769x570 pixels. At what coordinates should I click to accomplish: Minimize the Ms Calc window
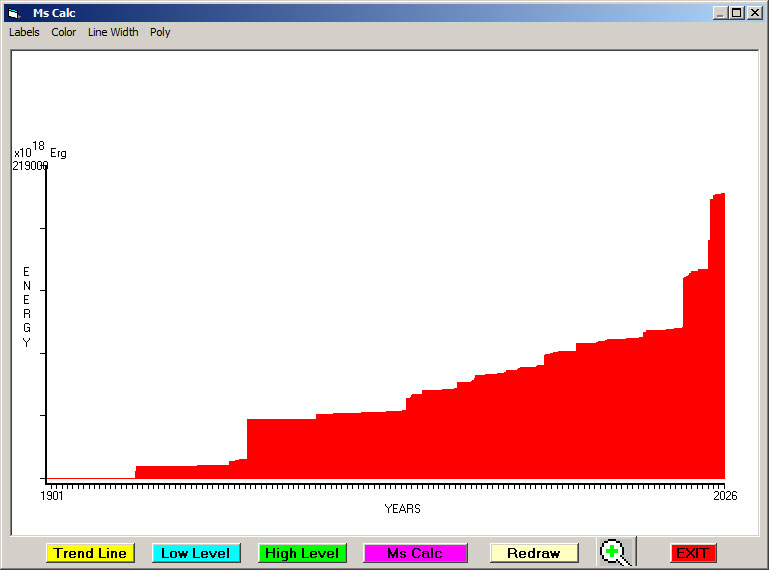[x=720, y=13]
